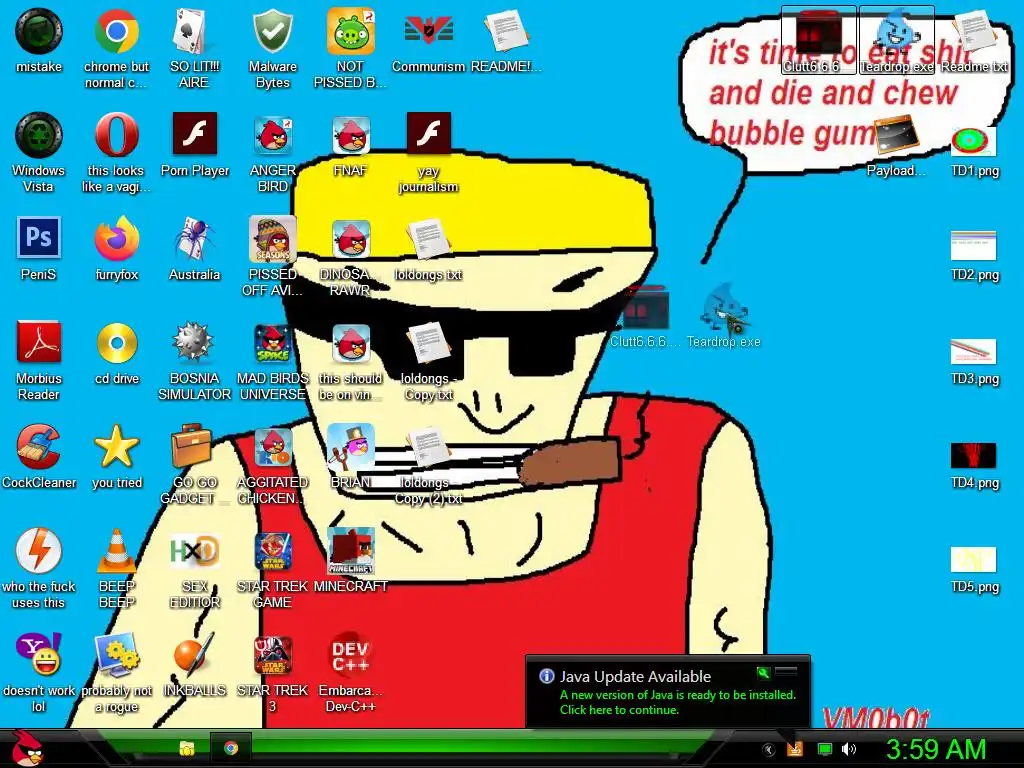The height and width of the screenshot is (768, 1024).
Task: Open the Yahoo "doesn't work lol" icon
Action: coord(39,671)
